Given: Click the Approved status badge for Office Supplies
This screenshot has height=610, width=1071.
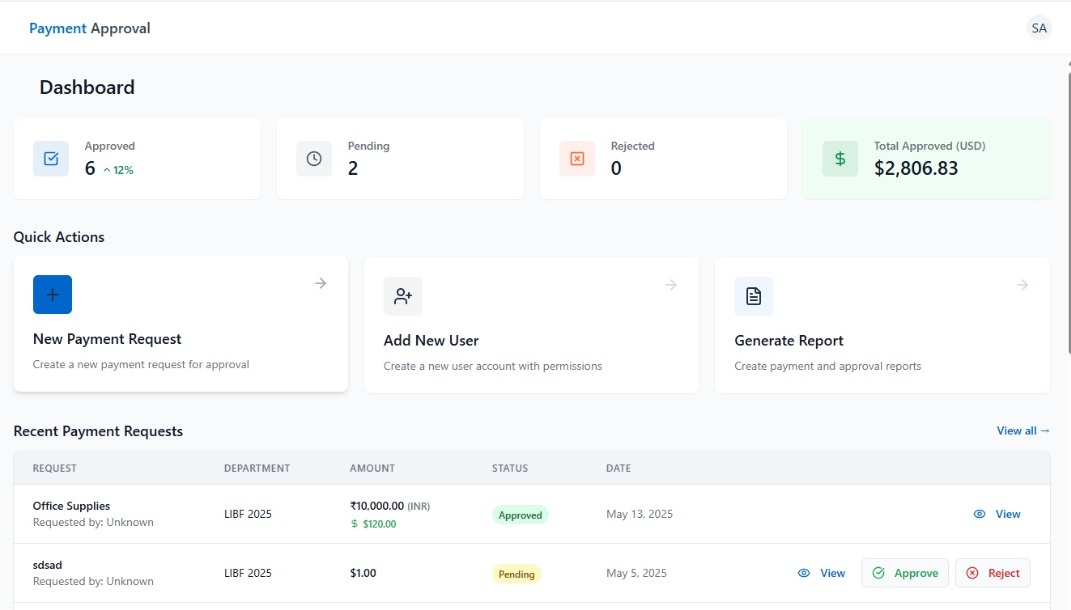Looking at the screenshot, I should [520, 515].
